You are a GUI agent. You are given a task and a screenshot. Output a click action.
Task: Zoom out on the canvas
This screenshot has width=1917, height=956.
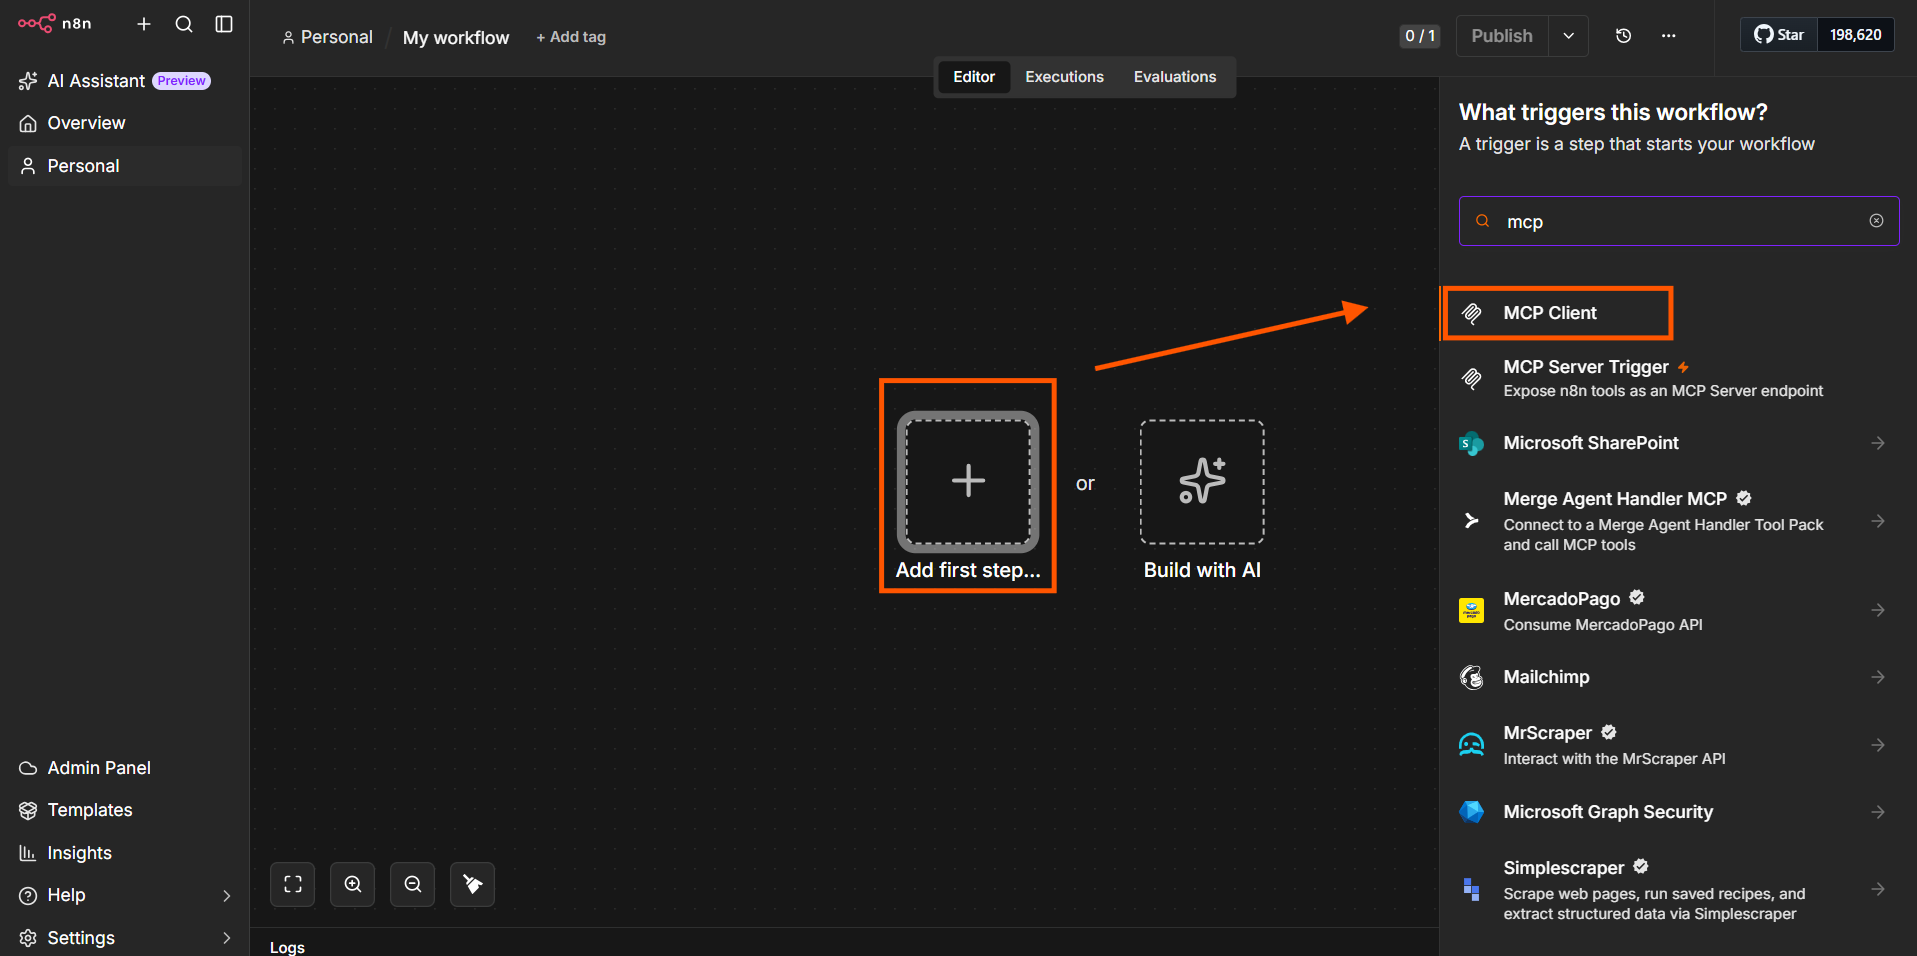[413, 884]
